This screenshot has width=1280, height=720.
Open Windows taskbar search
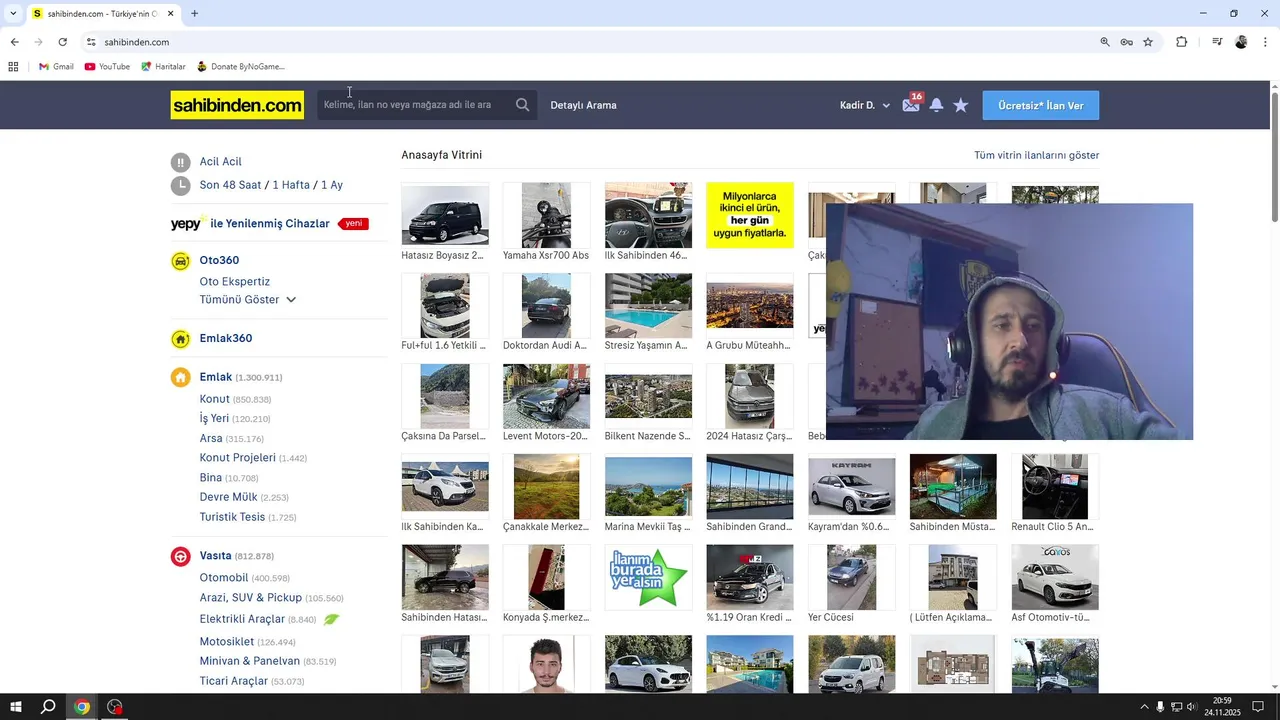coord(48,707)
